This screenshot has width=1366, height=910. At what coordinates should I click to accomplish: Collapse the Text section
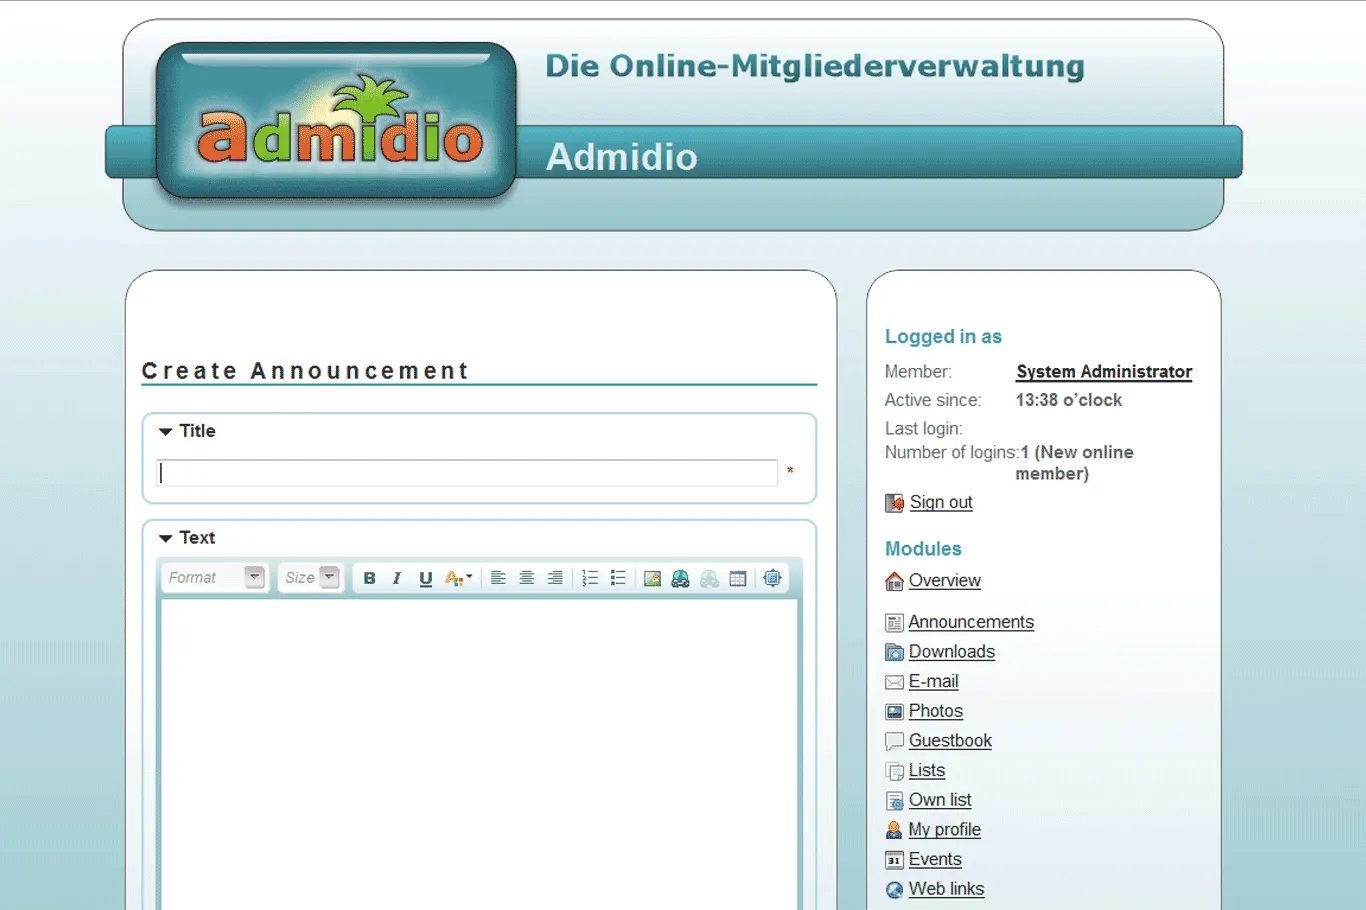(166, 539)
